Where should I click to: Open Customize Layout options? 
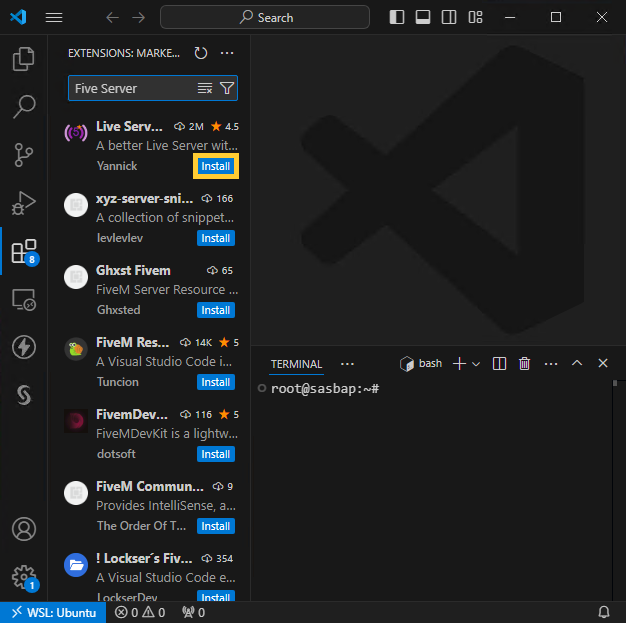click(475, 17)
